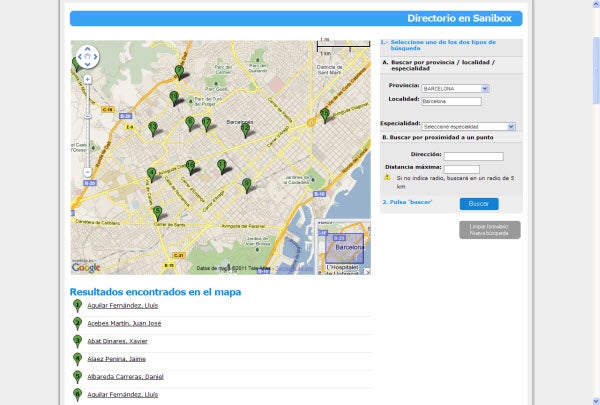Image resolution: width=600 pixels, height=405 pixels.
Task: Click result list pin icon number 4
Action: (77, 359)
